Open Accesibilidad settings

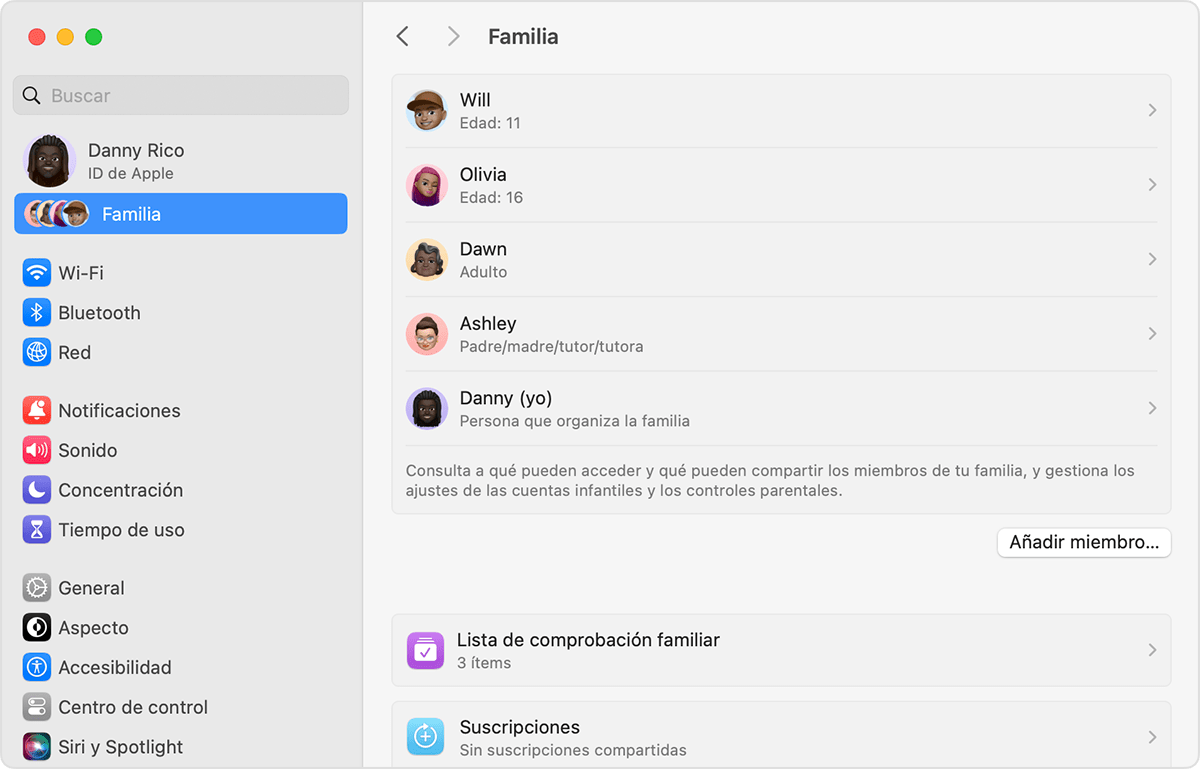tap(36, 667)
